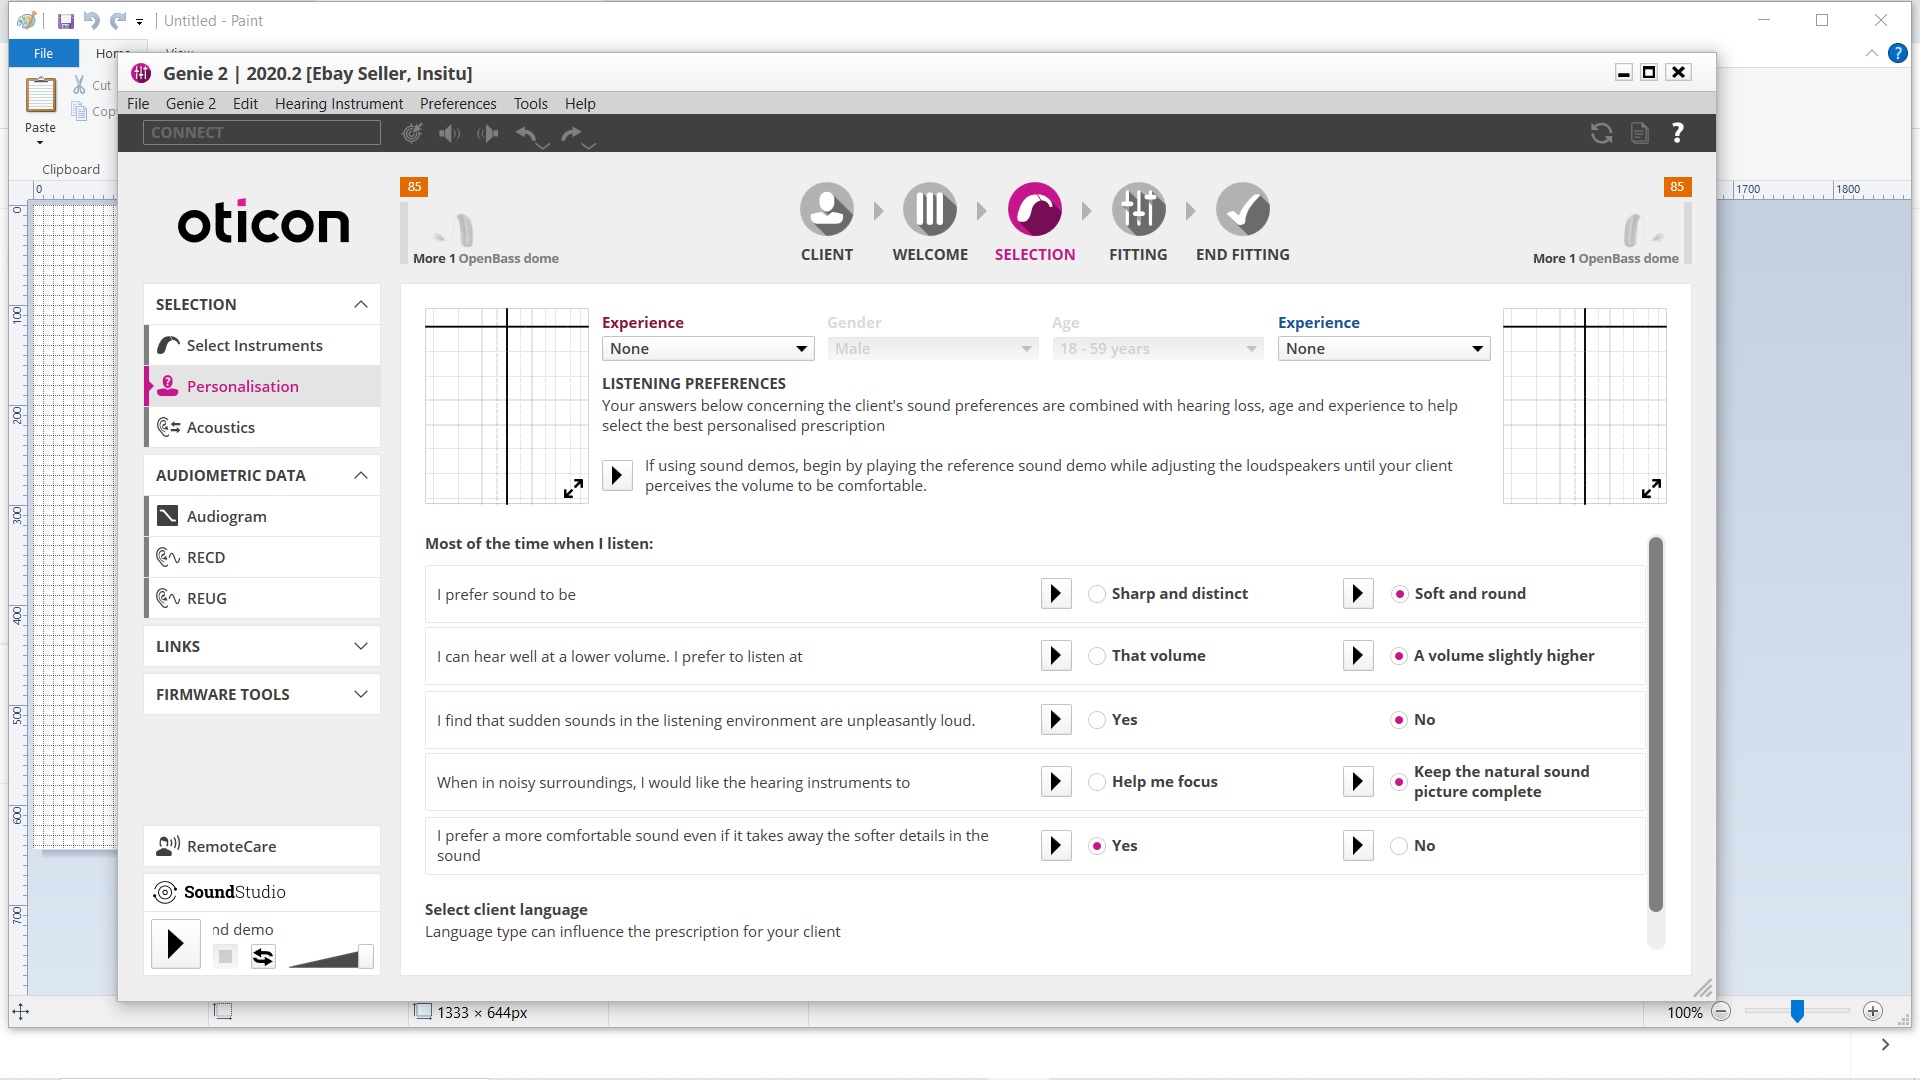Open the left Experience dropdown
Viewport: 1920px width, 1080px height.
(x=708, y=349)
